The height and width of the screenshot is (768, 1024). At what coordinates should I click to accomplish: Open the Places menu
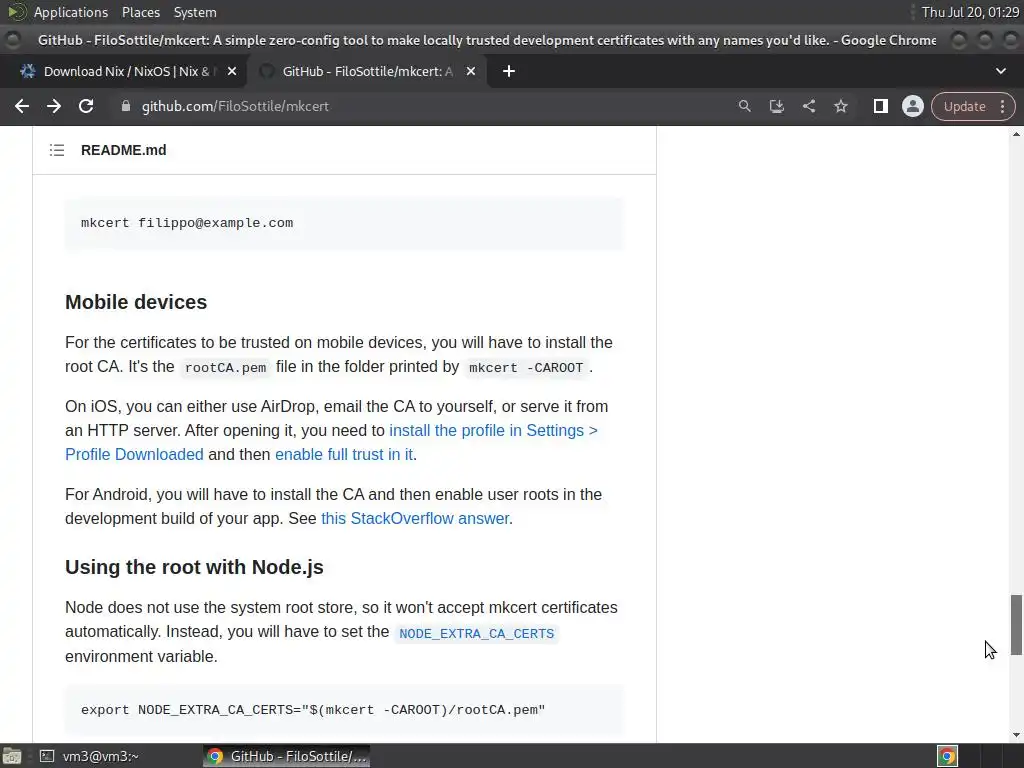[x=140, y=12]
